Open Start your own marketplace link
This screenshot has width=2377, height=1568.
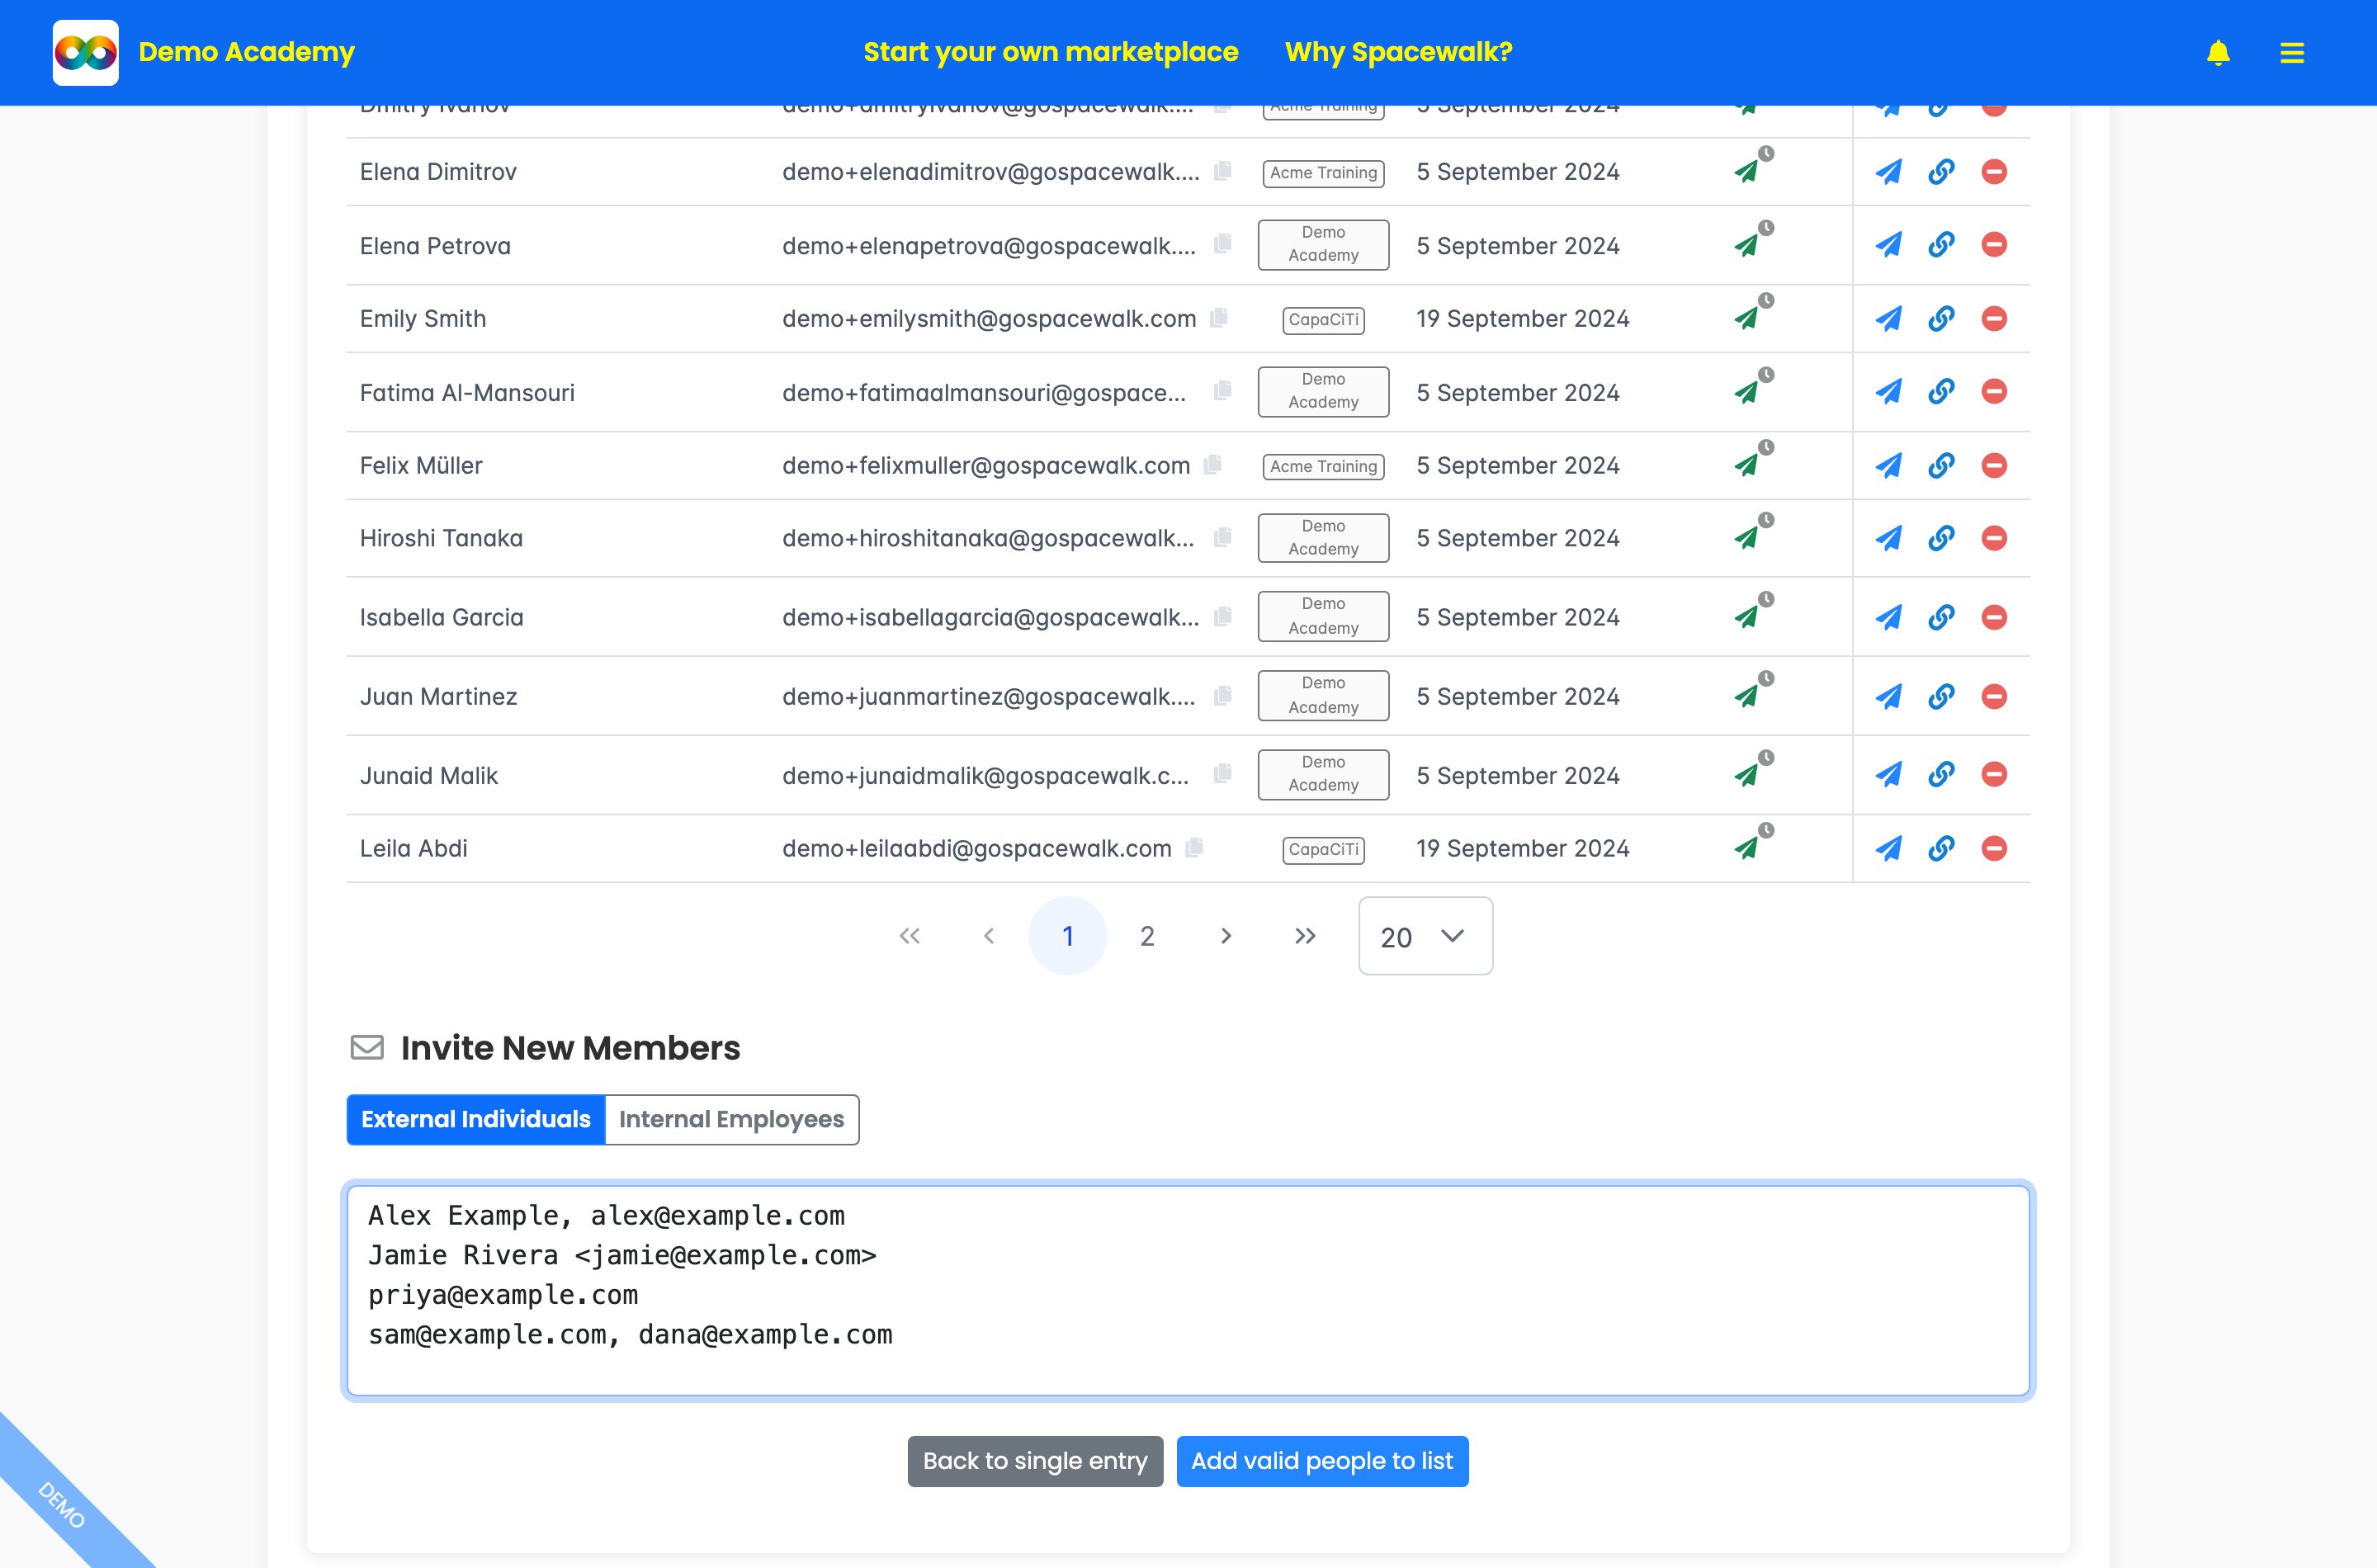[x=1051, y=52]
